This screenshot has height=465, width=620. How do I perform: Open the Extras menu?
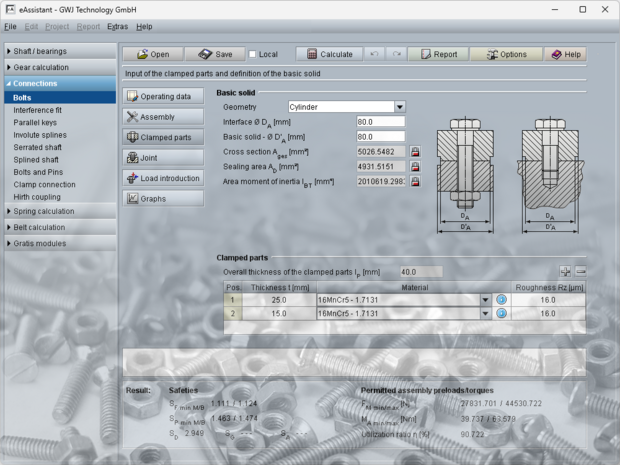point(117,26)
